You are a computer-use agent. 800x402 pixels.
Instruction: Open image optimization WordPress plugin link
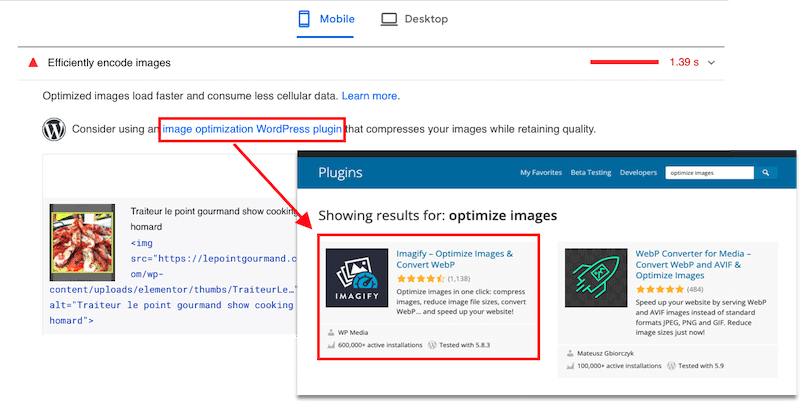[252, 130]
